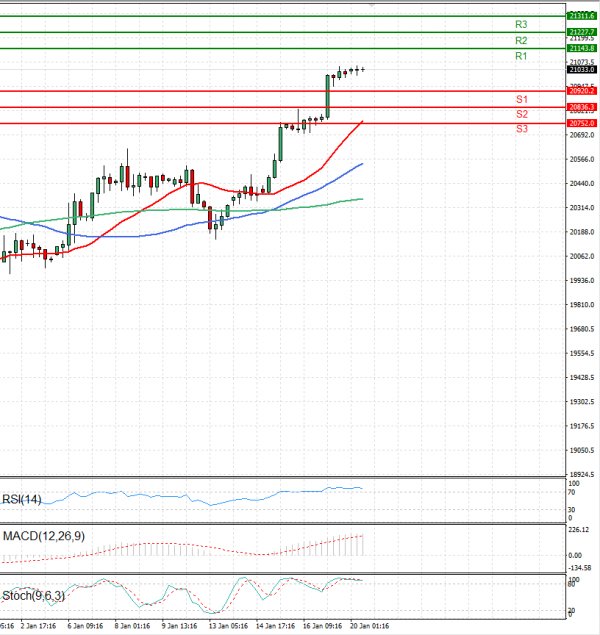
Task: Click the 20836.3 support price tag
Action: [x=582, y=107]
